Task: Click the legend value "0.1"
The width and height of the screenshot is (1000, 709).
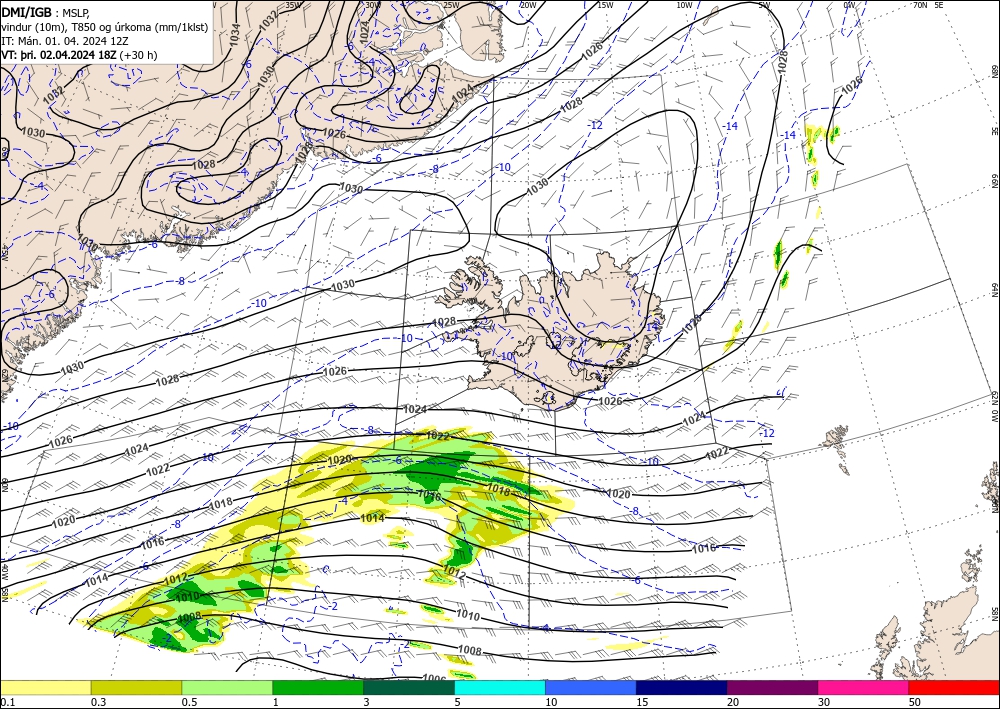Action: point(7,702)
